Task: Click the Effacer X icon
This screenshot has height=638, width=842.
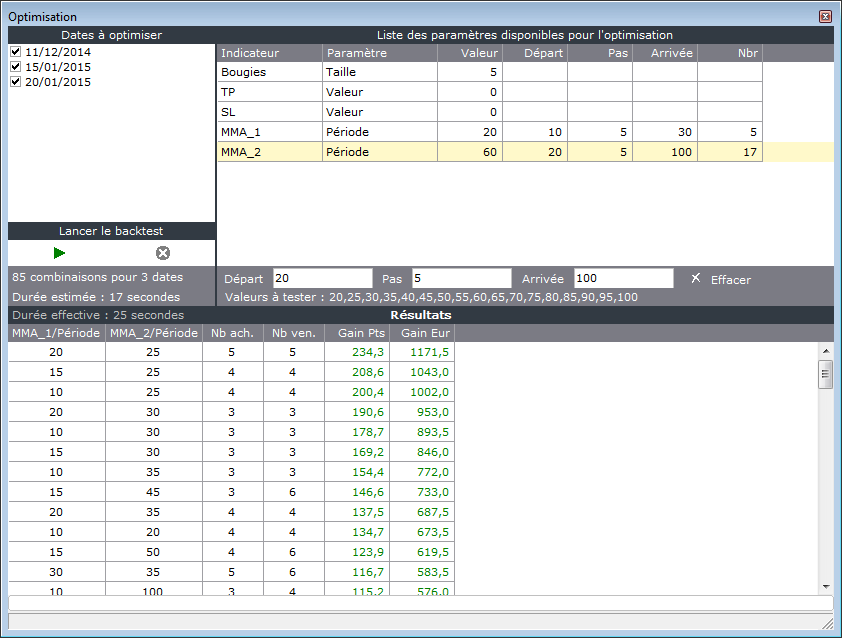Action: pos(695,278)
